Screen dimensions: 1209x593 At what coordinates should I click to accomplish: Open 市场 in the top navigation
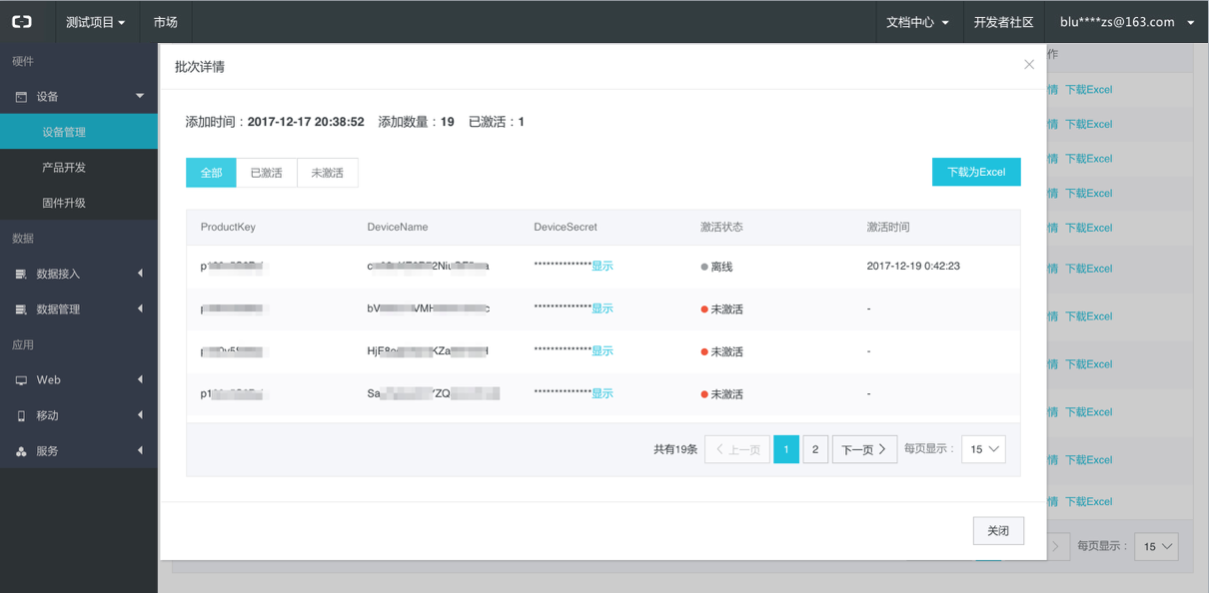point(165,22)
